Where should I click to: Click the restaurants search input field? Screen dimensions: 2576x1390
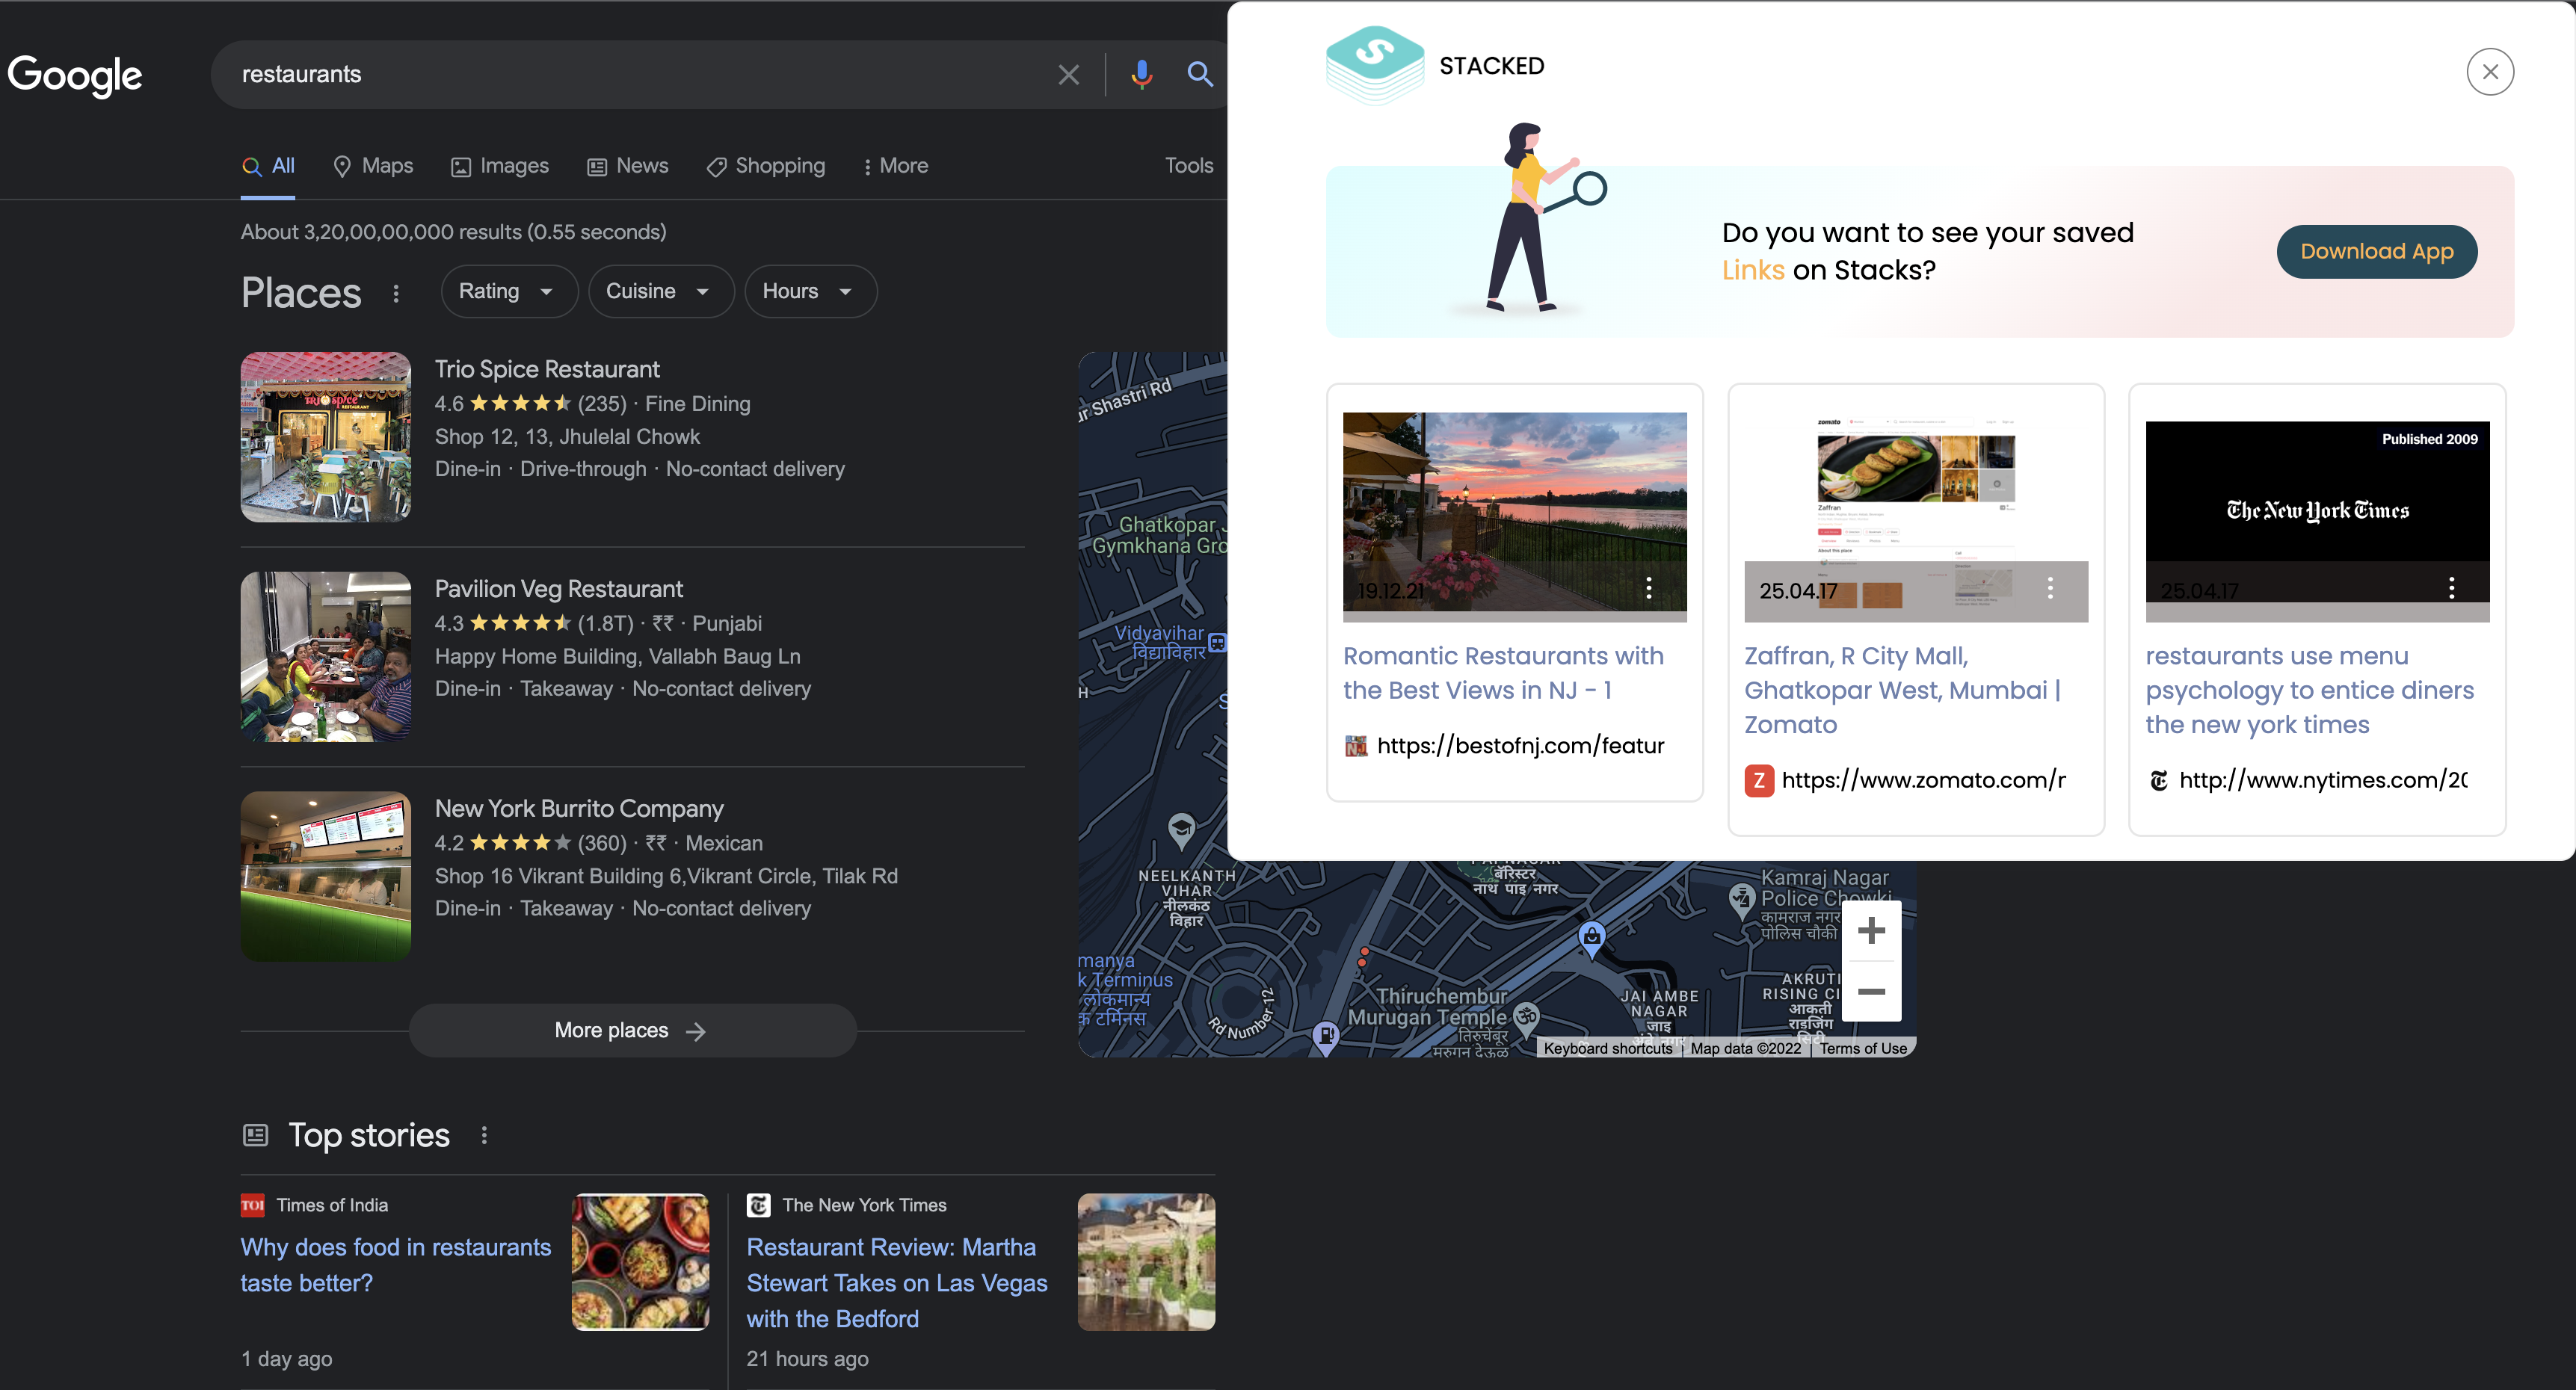[640, 75]
